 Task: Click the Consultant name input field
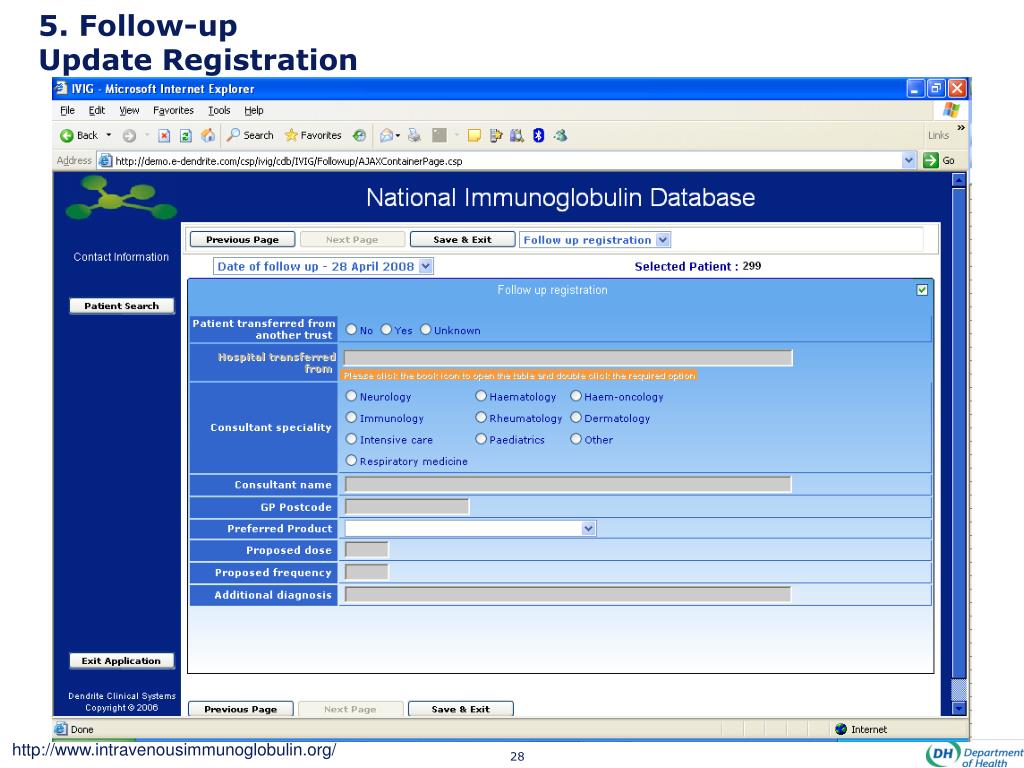click(568, 484)
